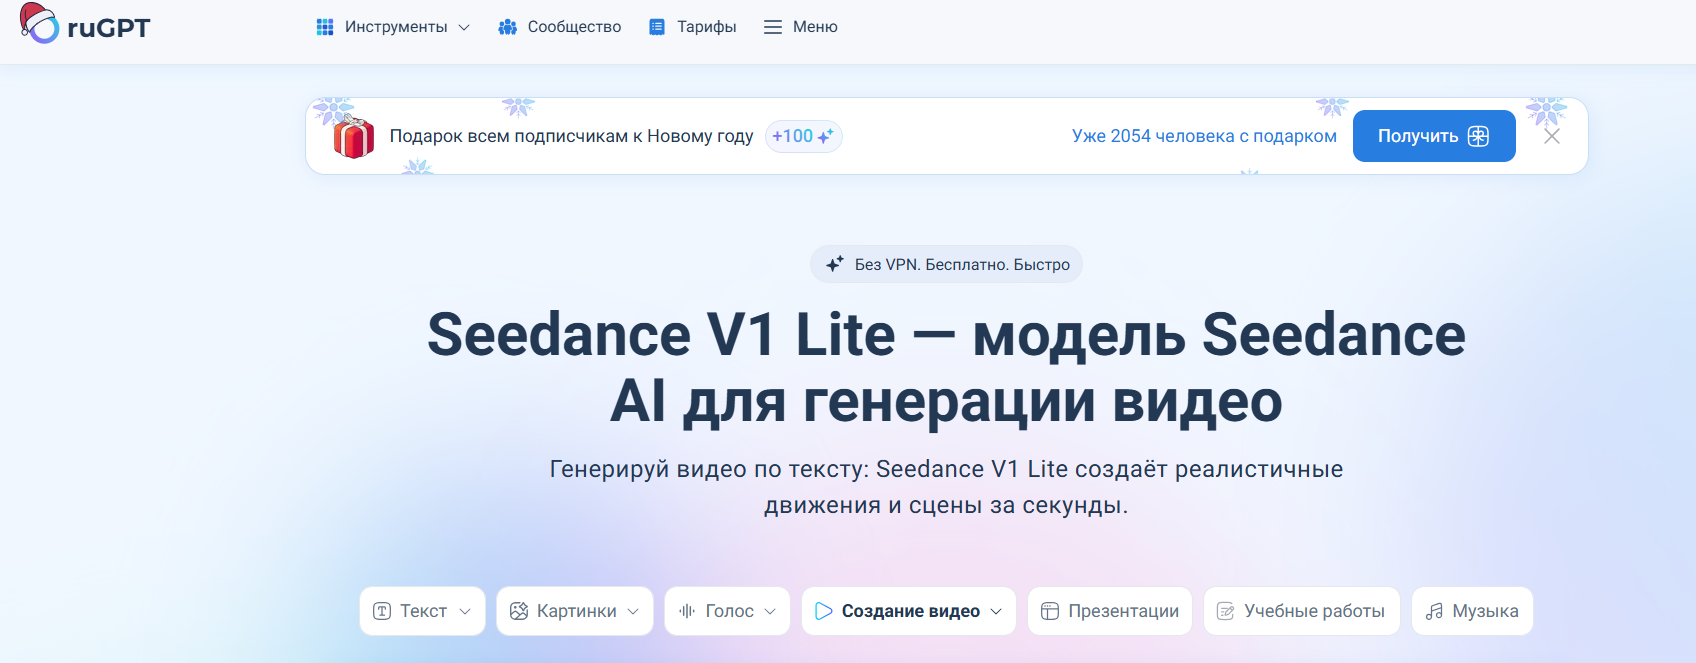Click the Инструменты menu label
The width and height of the screenshot is (1696, 663).
(396, 27)
